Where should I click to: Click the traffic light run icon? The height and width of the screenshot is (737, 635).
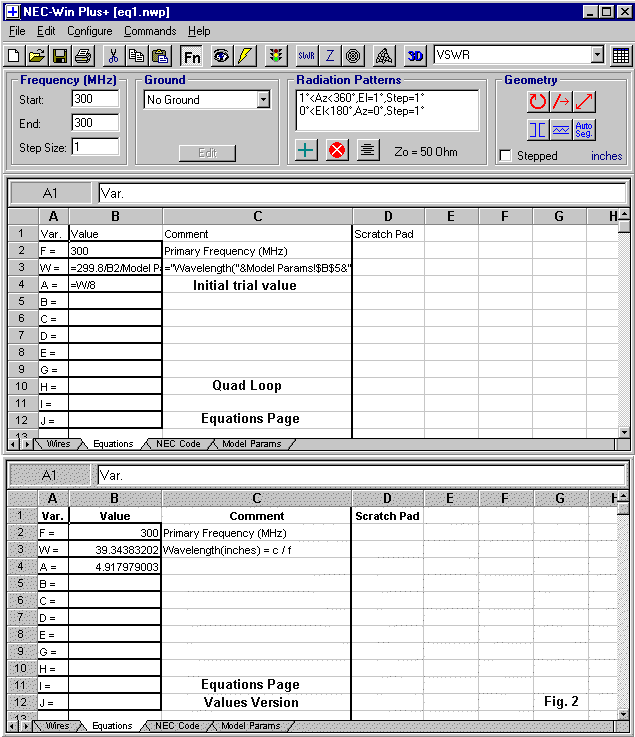pos(275,56)
